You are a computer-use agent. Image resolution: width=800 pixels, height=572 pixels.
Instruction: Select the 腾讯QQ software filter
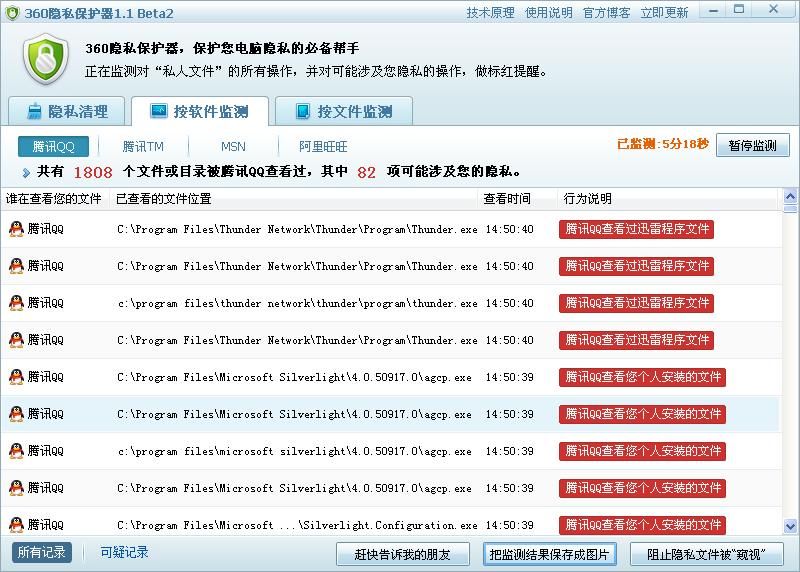click(54, 146)
